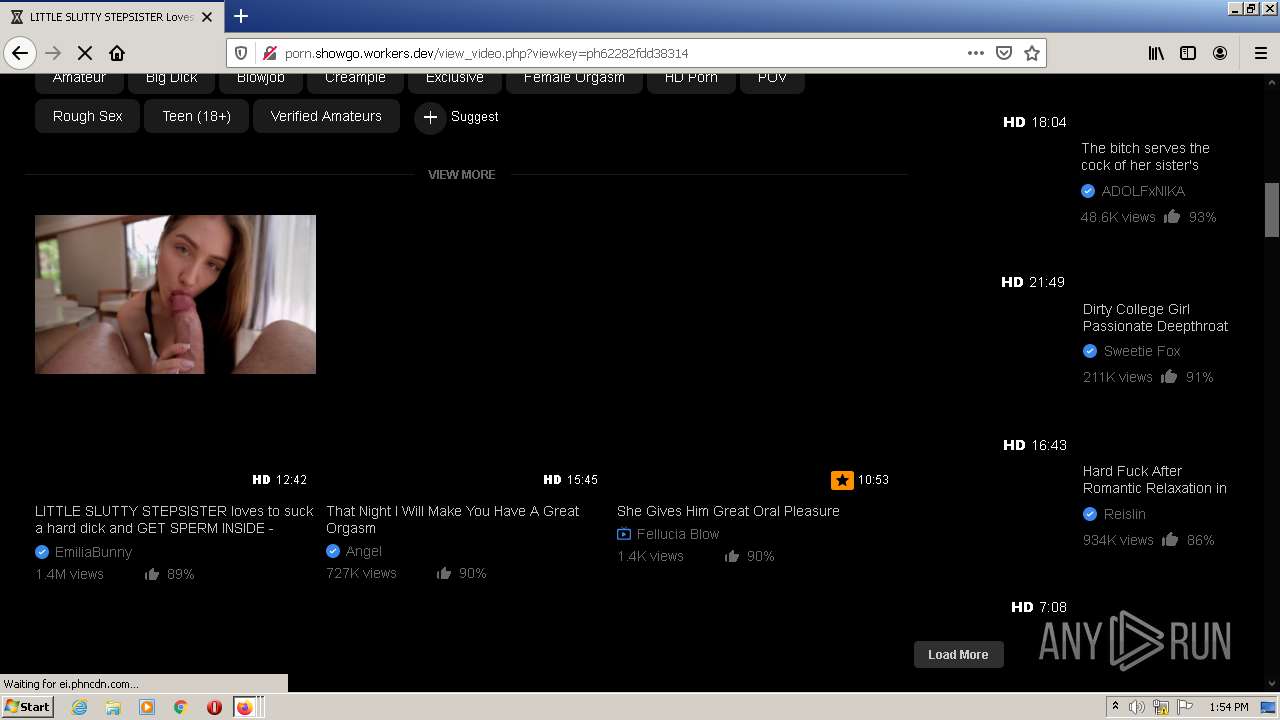Open the page actions ellipsis menu

coord(976,53)
